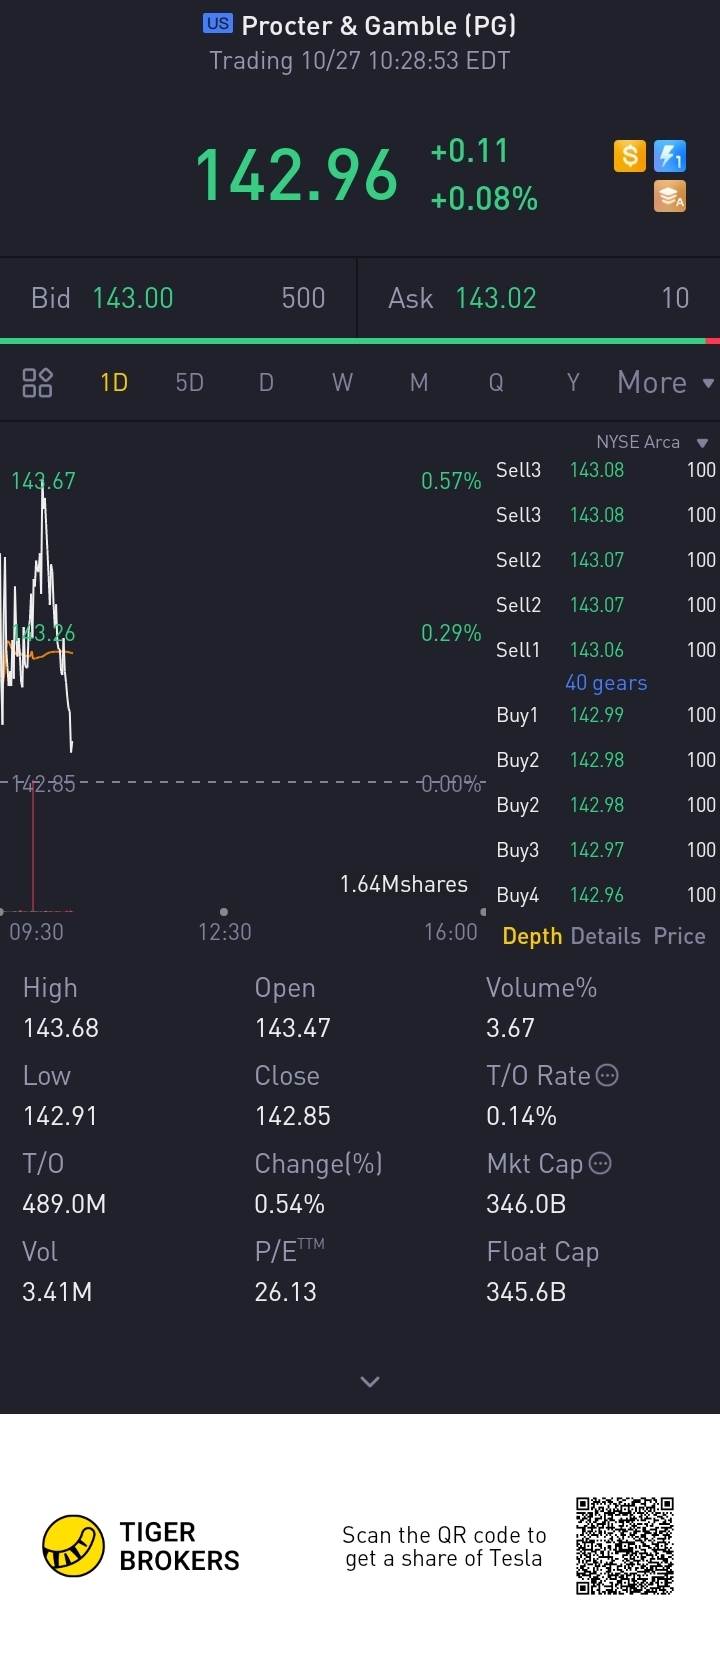
Task: Tap the High 143.68 value
Action: [61, 1028]
